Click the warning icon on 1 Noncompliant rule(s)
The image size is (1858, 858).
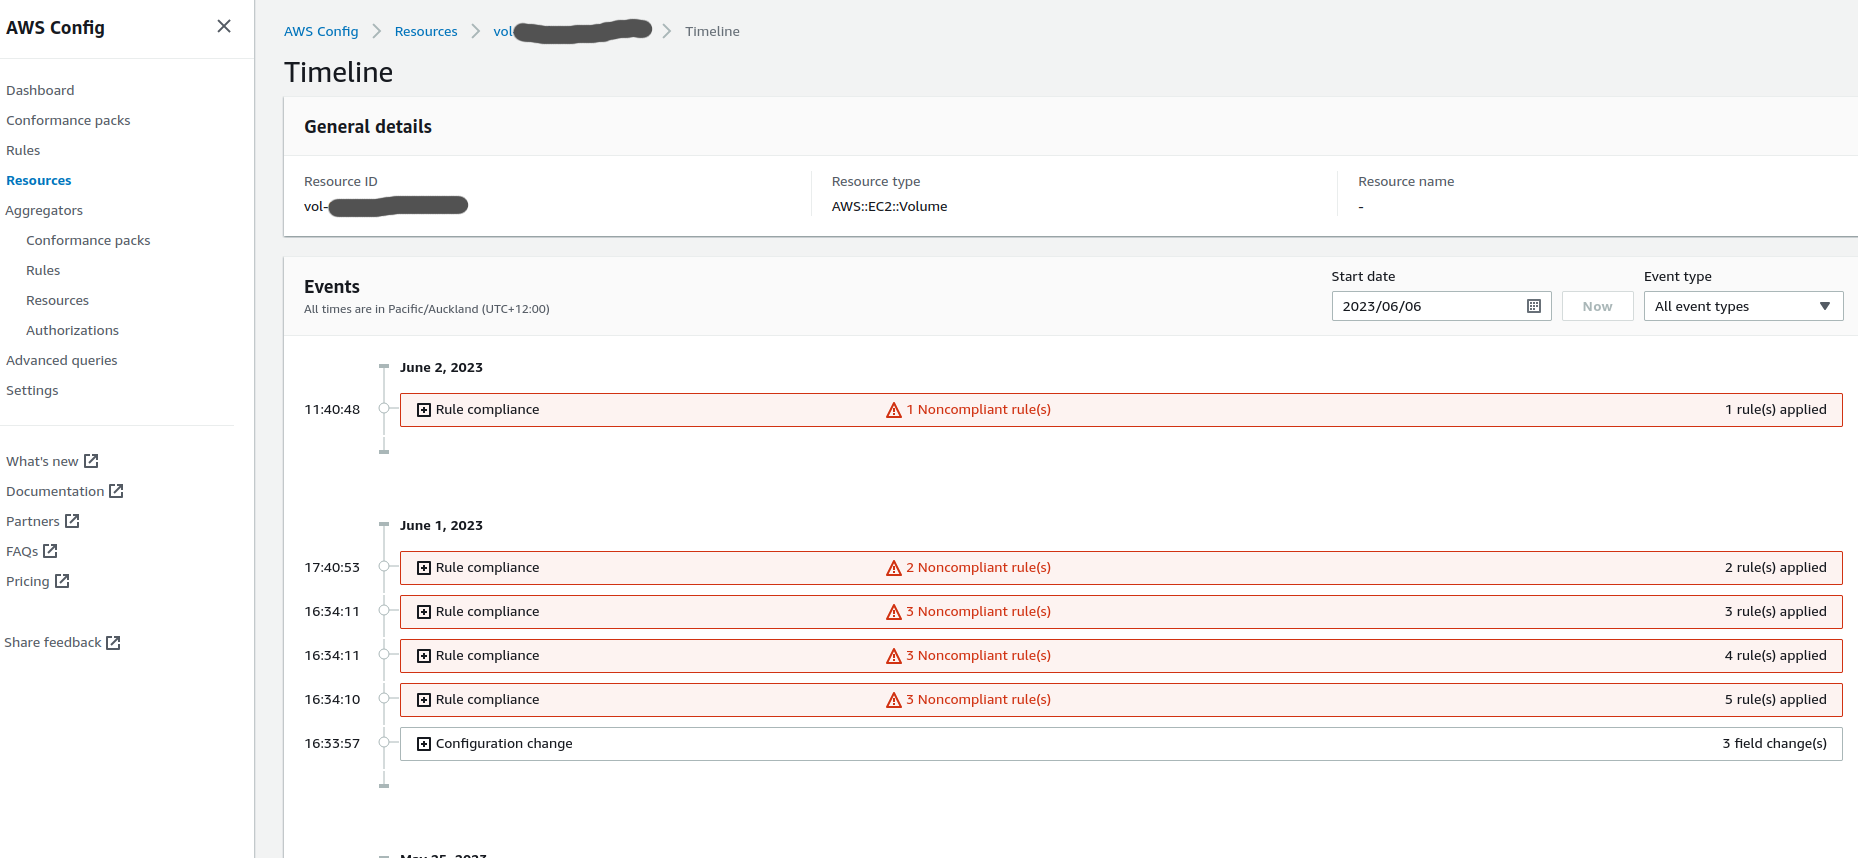click(x=894, y=410)
